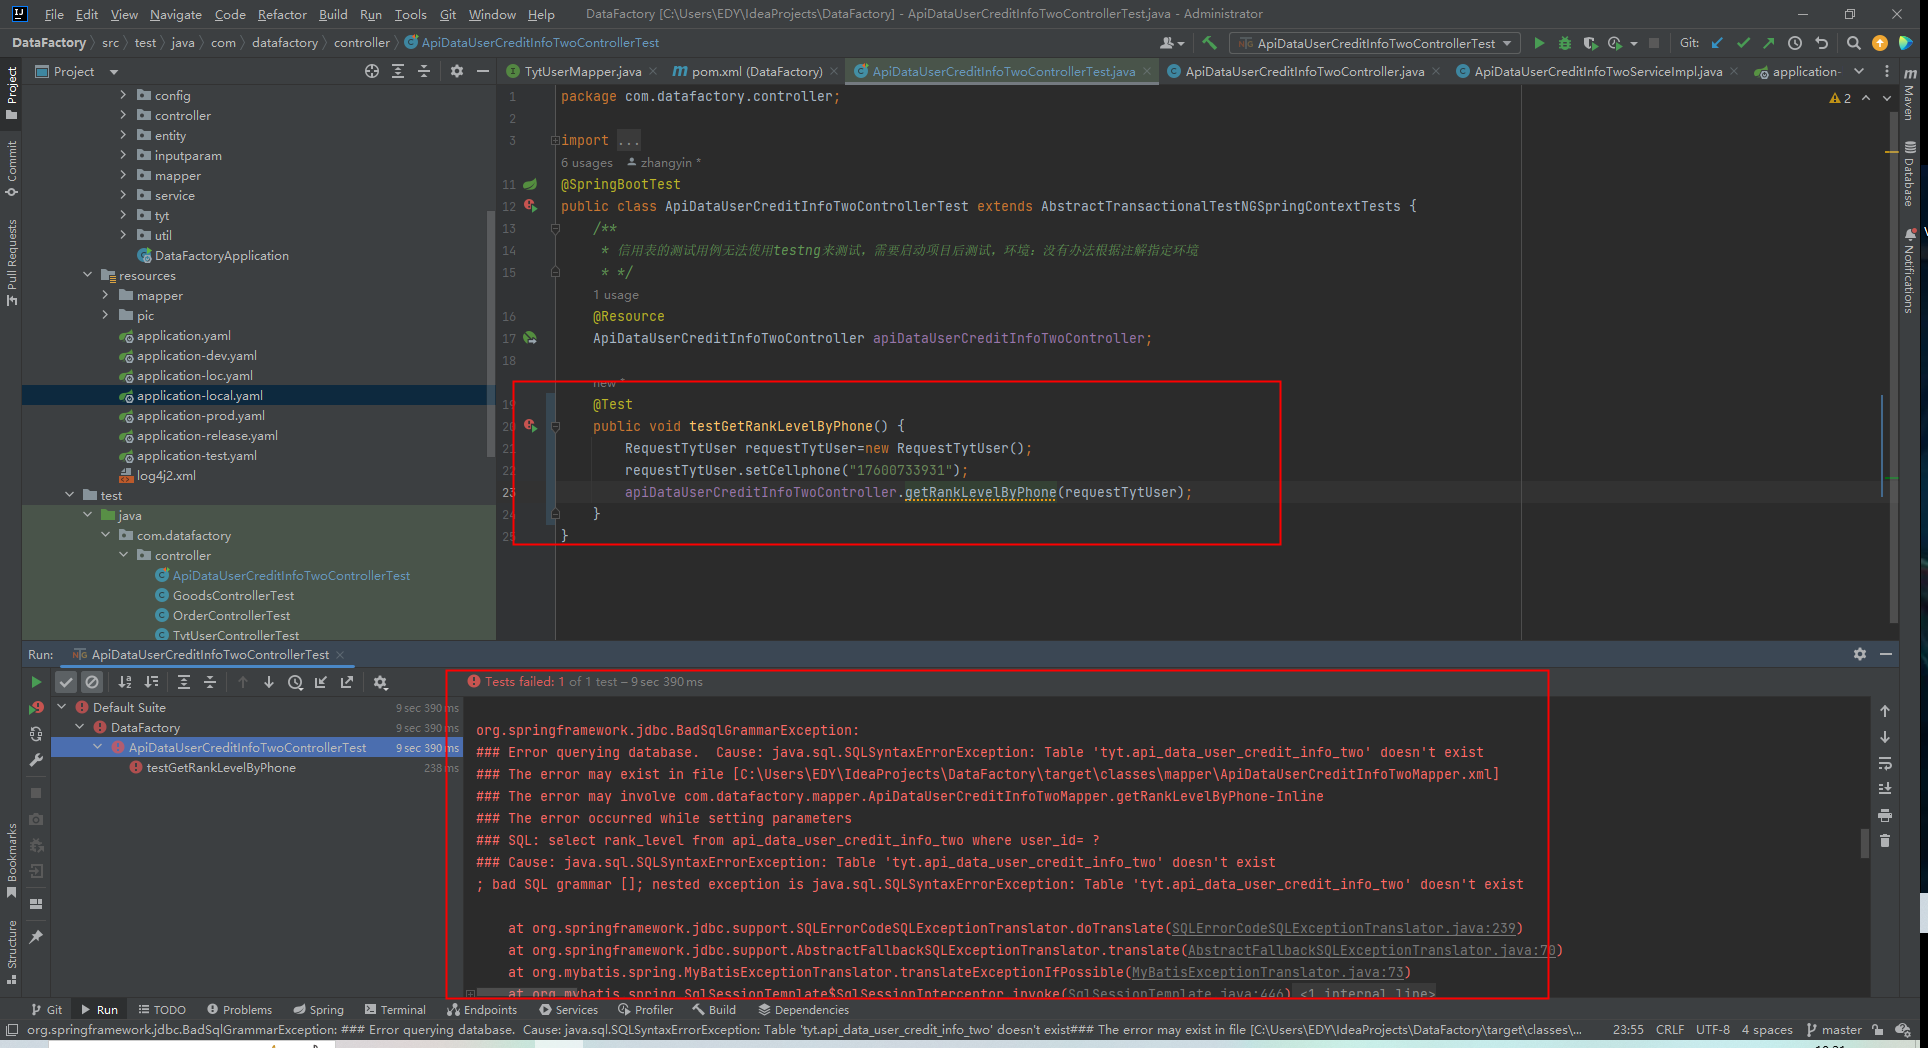The height and width of the screenshot is (1048, 1928).
Task: Import tests from file icon
Action: pyautogui.click(x=321, y=682)
